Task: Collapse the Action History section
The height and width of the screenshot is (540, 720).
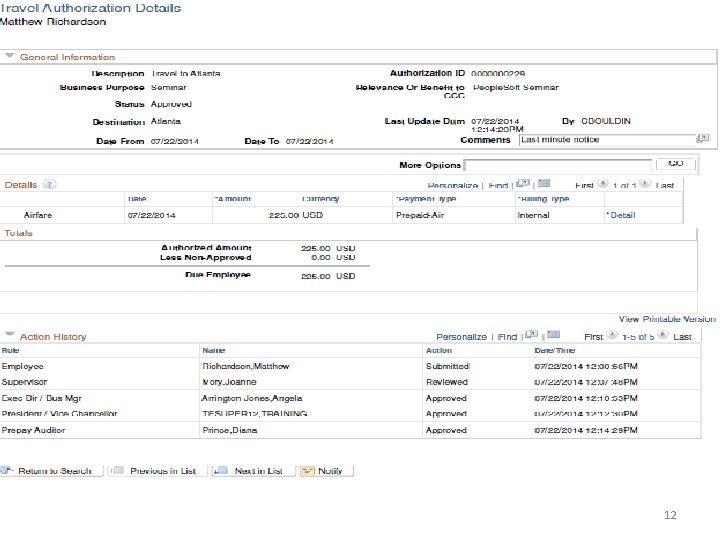Action: (x=9, y=335)
